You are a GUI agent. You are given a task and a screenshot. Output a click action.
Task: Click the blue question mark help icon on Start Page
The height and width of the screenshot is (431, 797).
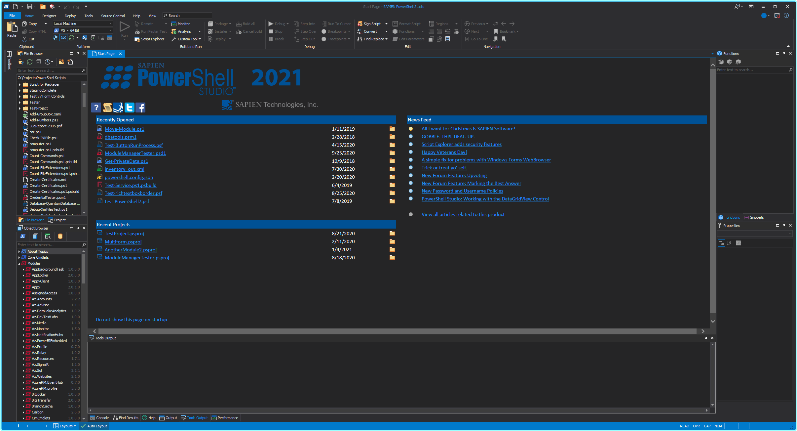pyautogui.click(x=96, y=107)
